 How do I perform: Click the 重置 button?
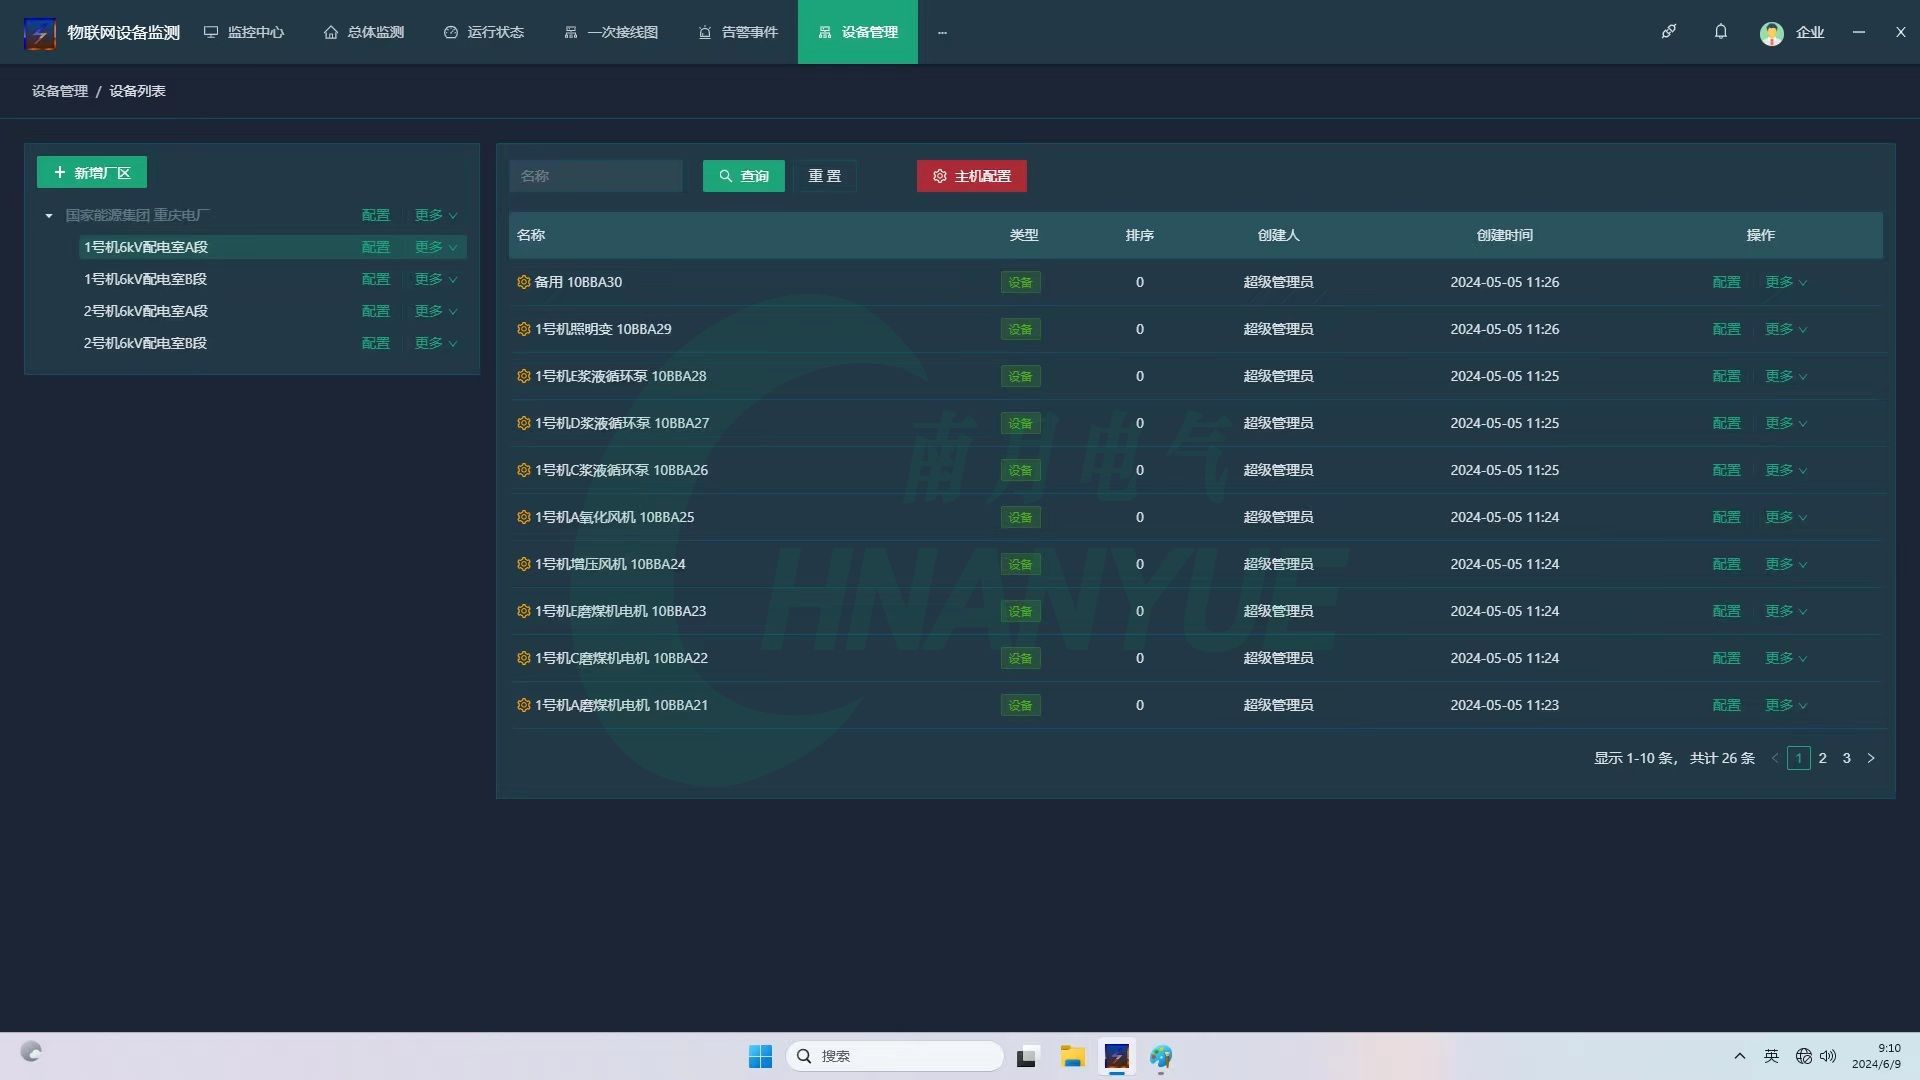[x=825, y=176]
